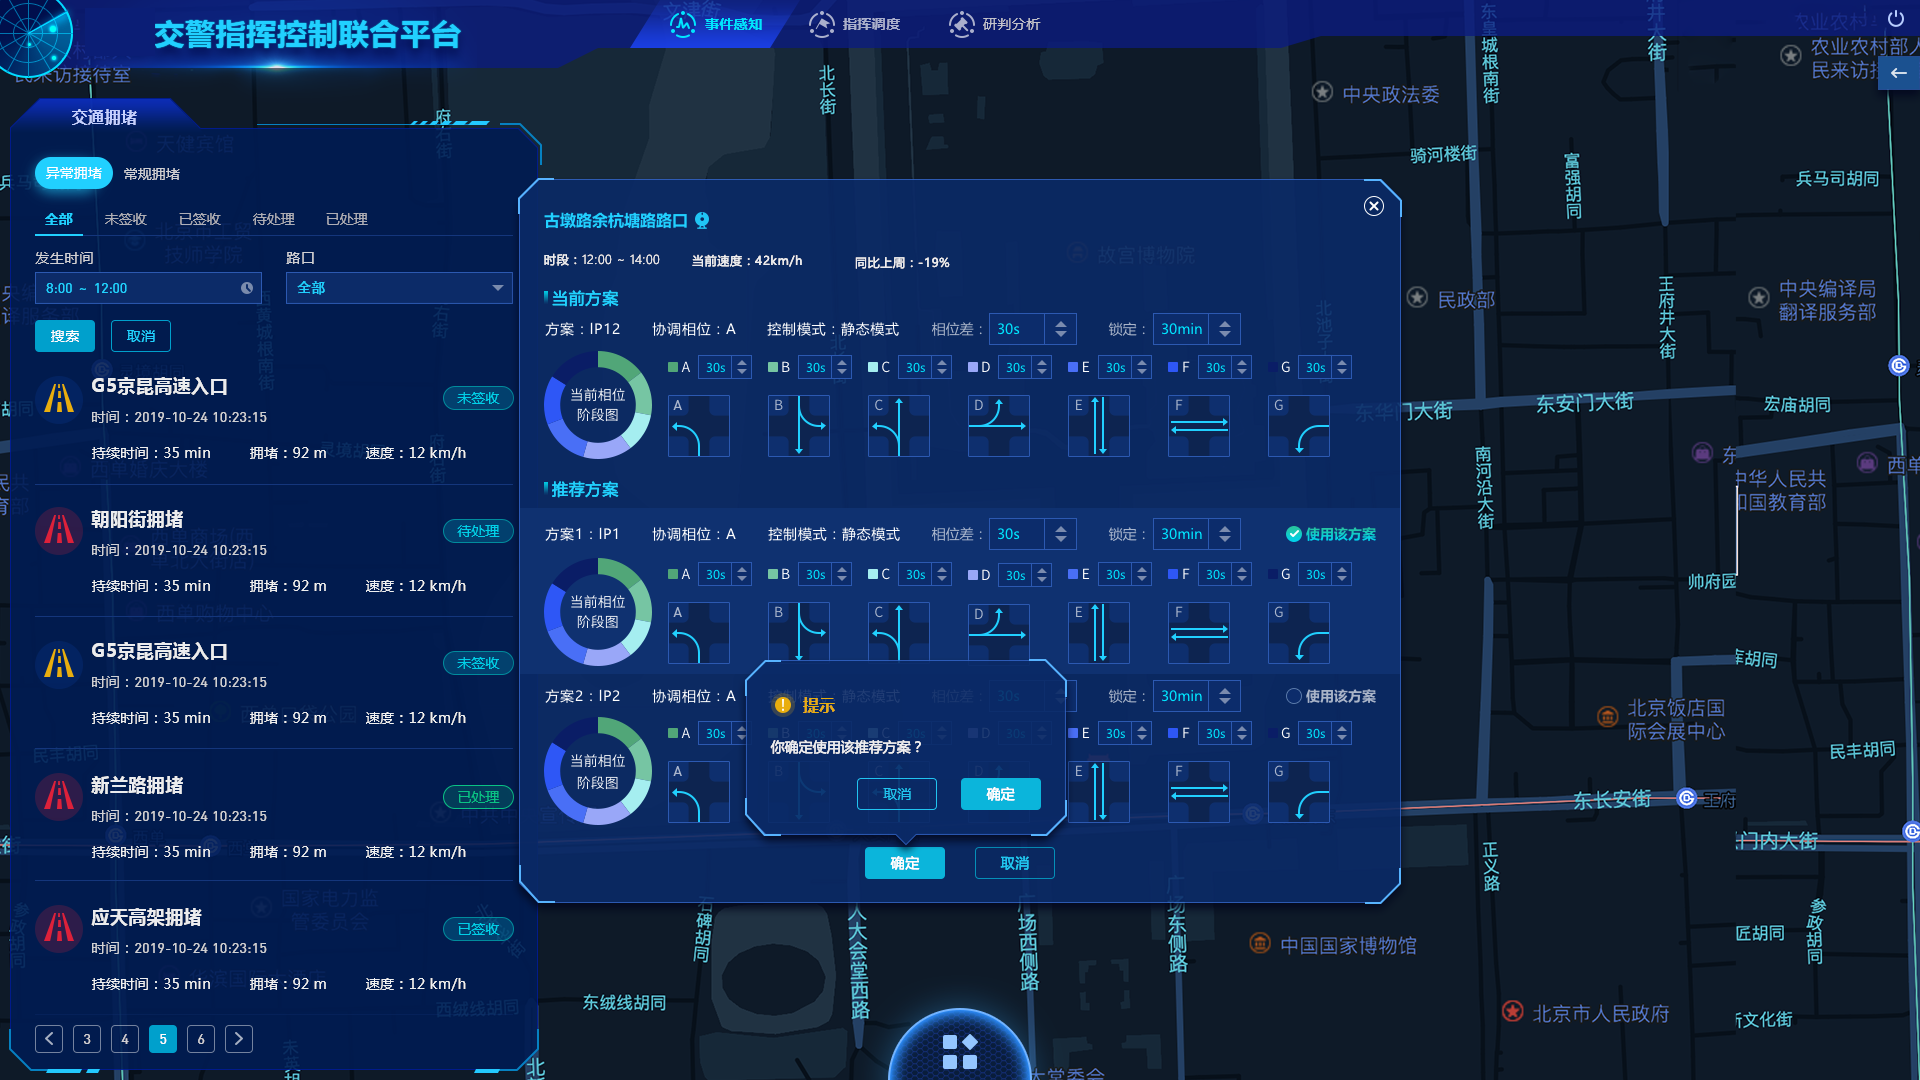The height and width of the screenshot is (1080, 1920).
Task: Select 使用该方案 for 方案2 IP2
Action: click(1330, 696)
